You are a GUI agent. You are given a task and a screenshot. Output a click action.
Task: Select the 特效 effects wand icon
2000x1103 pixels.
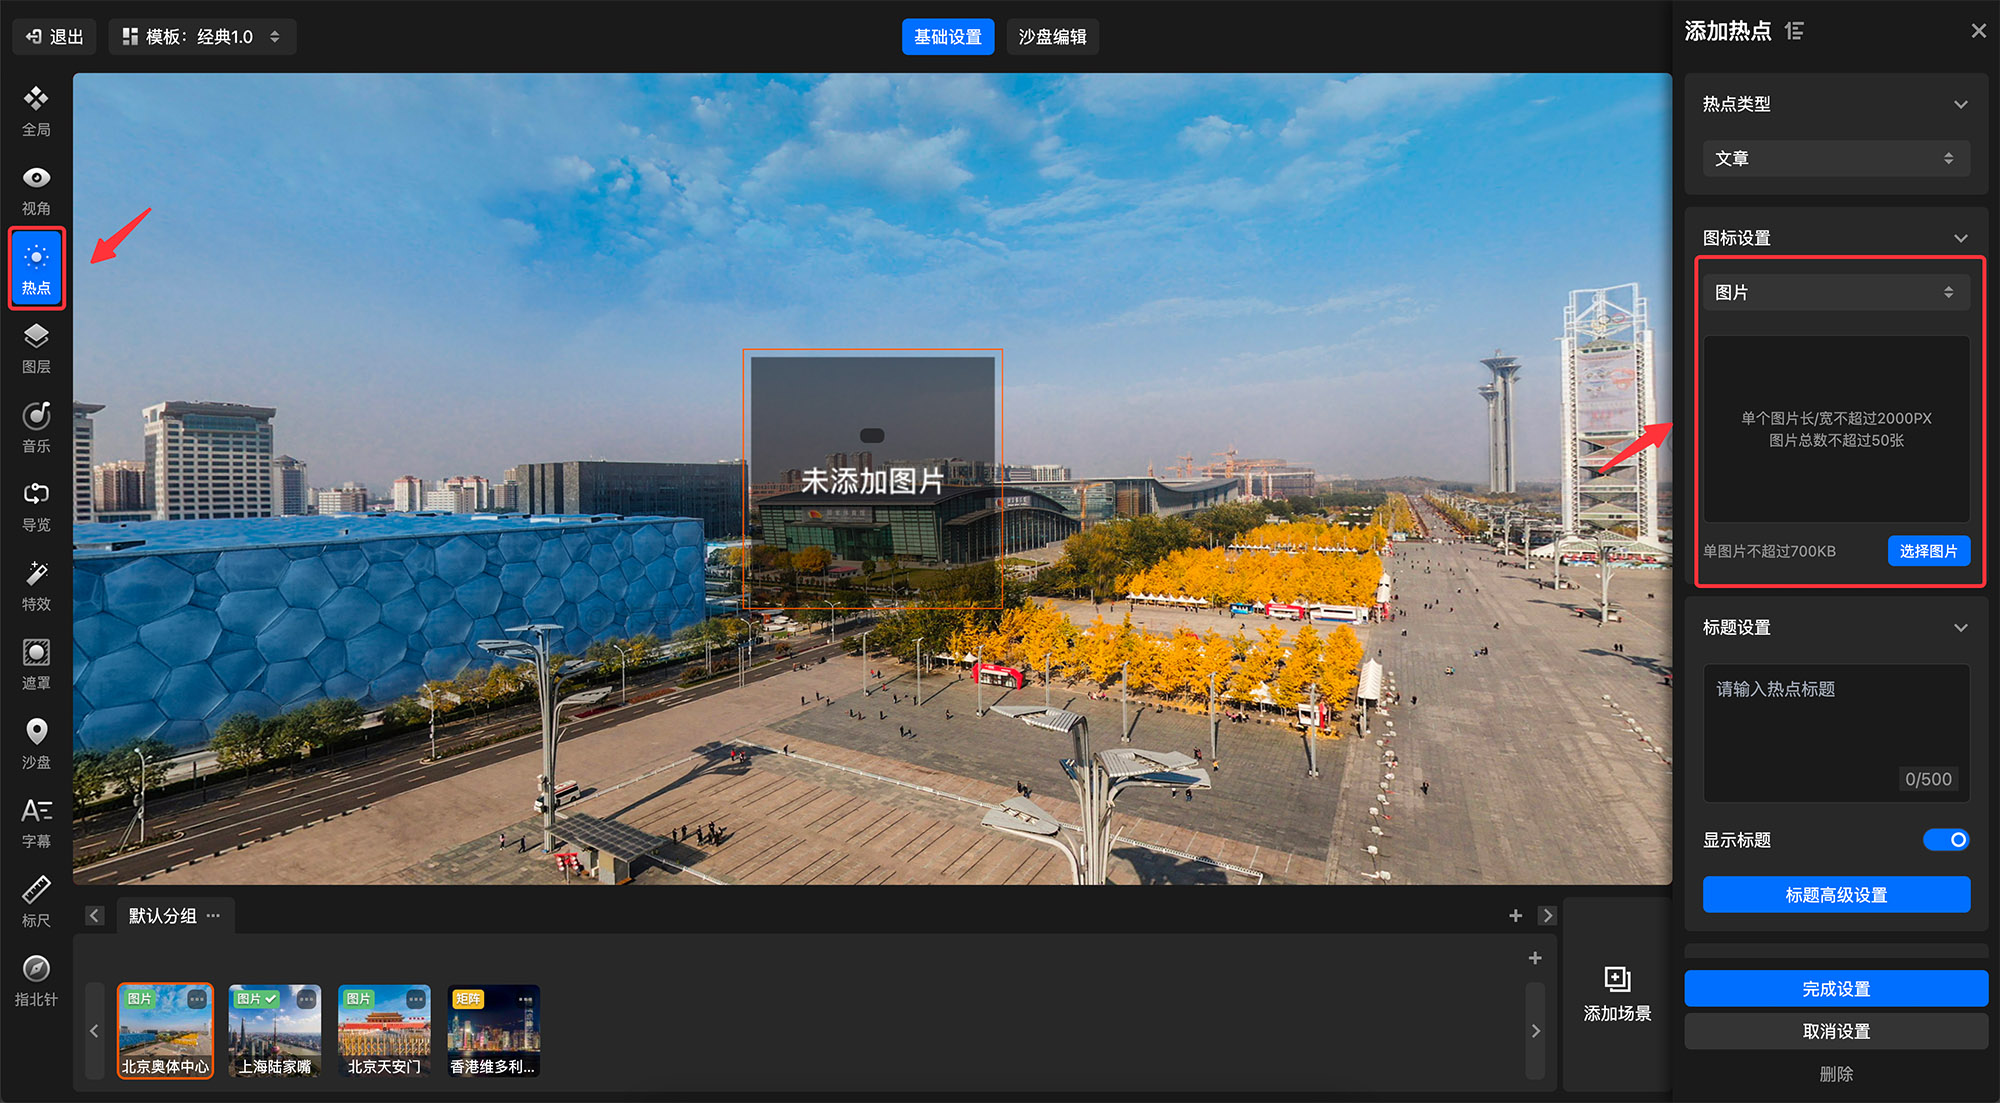tap(36, 585)
